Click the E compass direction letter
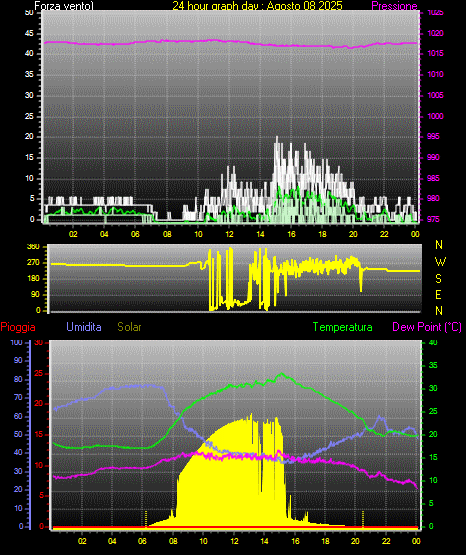 click(438, 294)
